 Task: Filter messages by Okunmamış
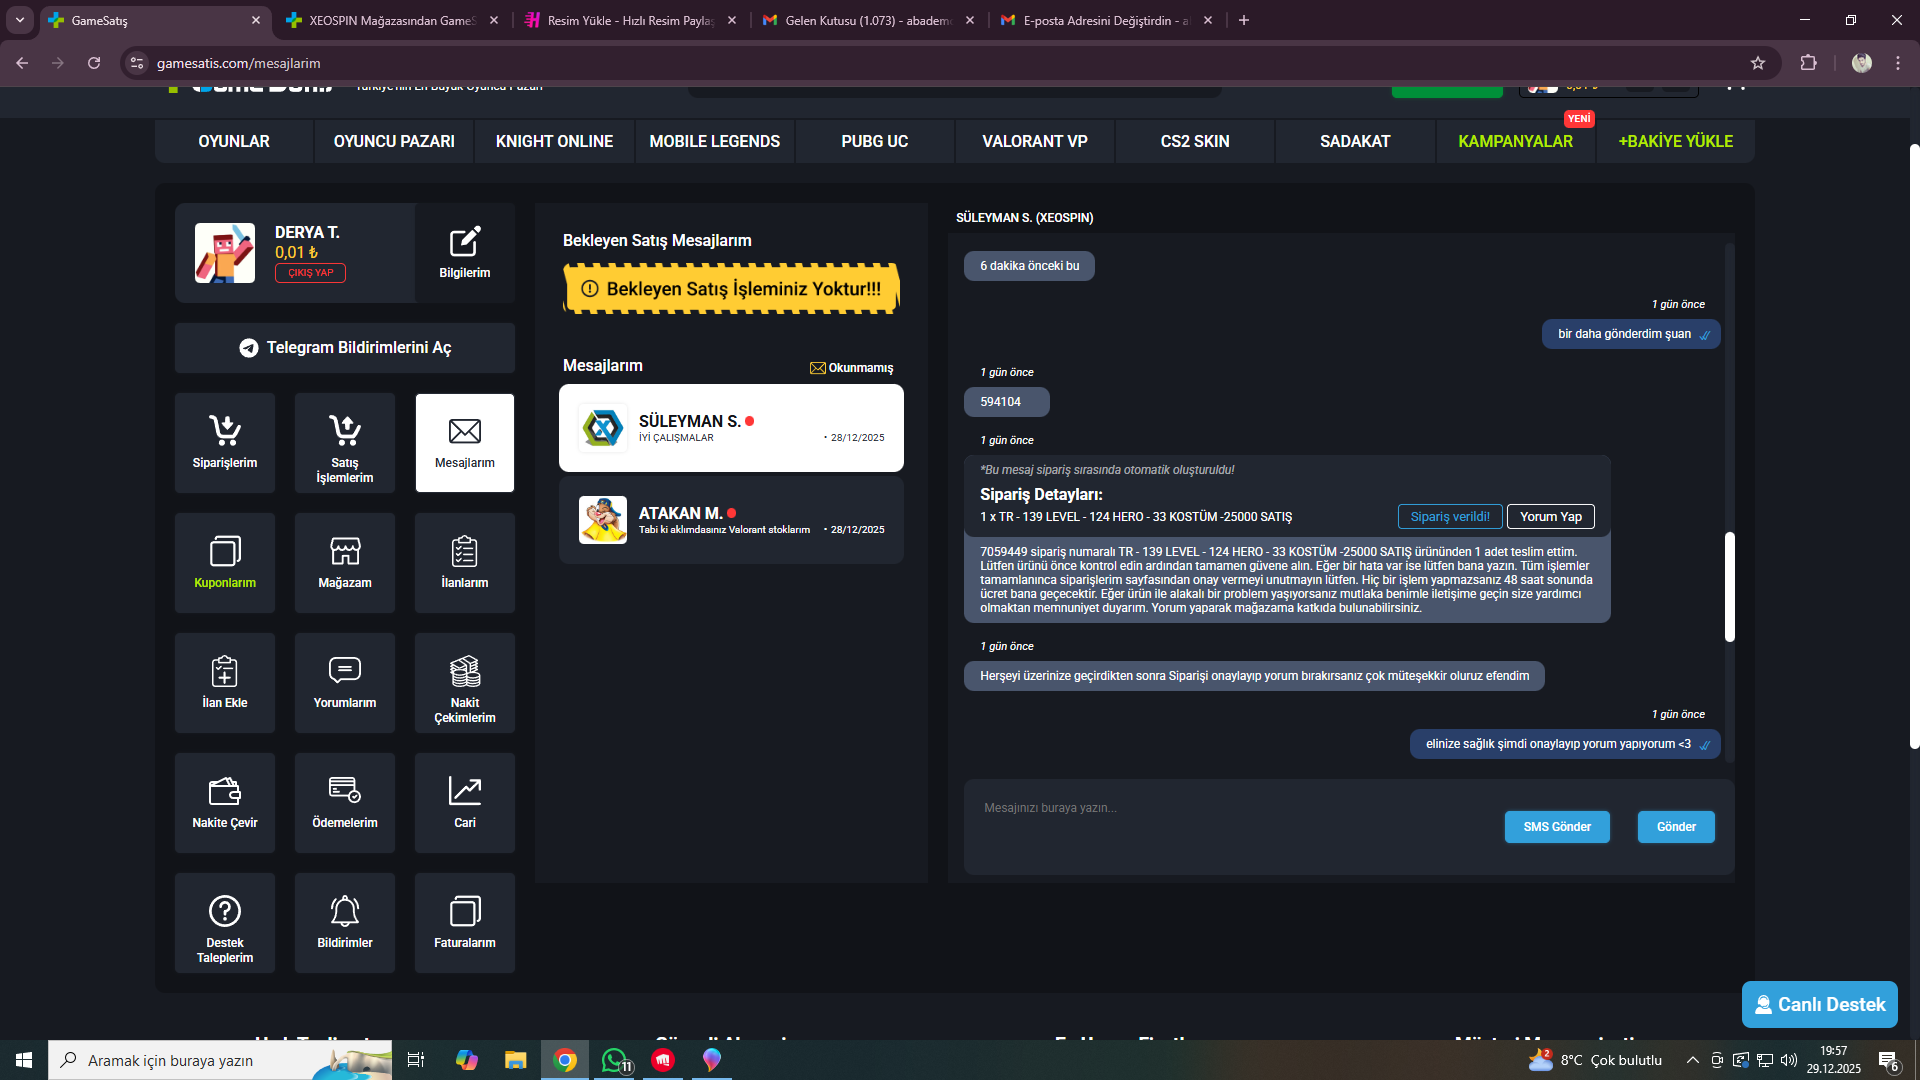[851, 368]
